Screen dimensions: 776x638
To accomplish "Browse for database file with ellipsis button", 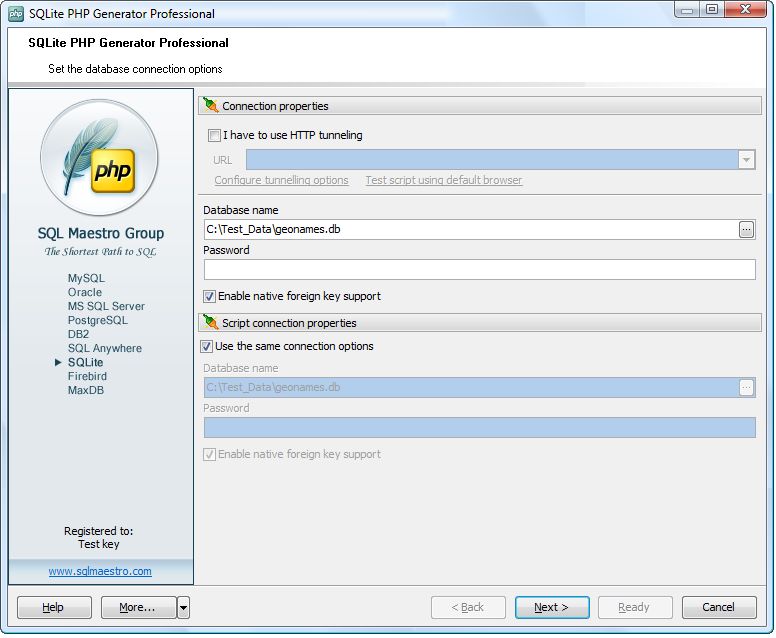I will pyautogui.click(x=746, y=230).
